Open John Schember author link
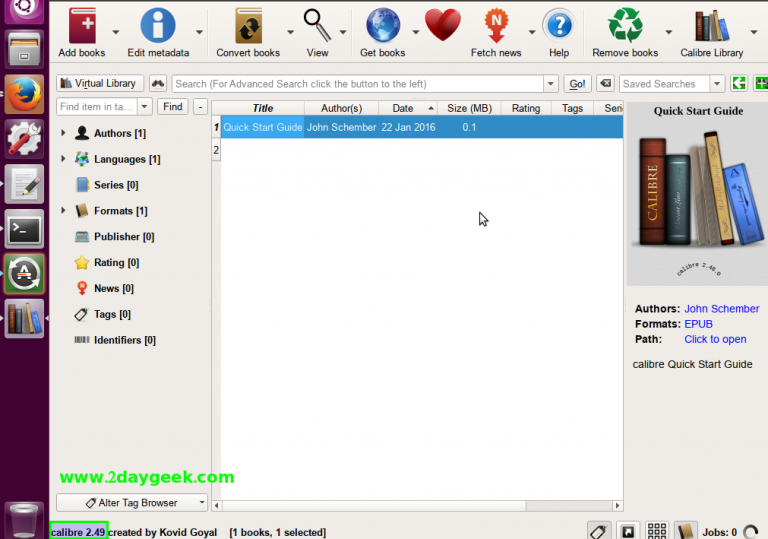This screenshot has width=768, height=539. click(721, 309)
